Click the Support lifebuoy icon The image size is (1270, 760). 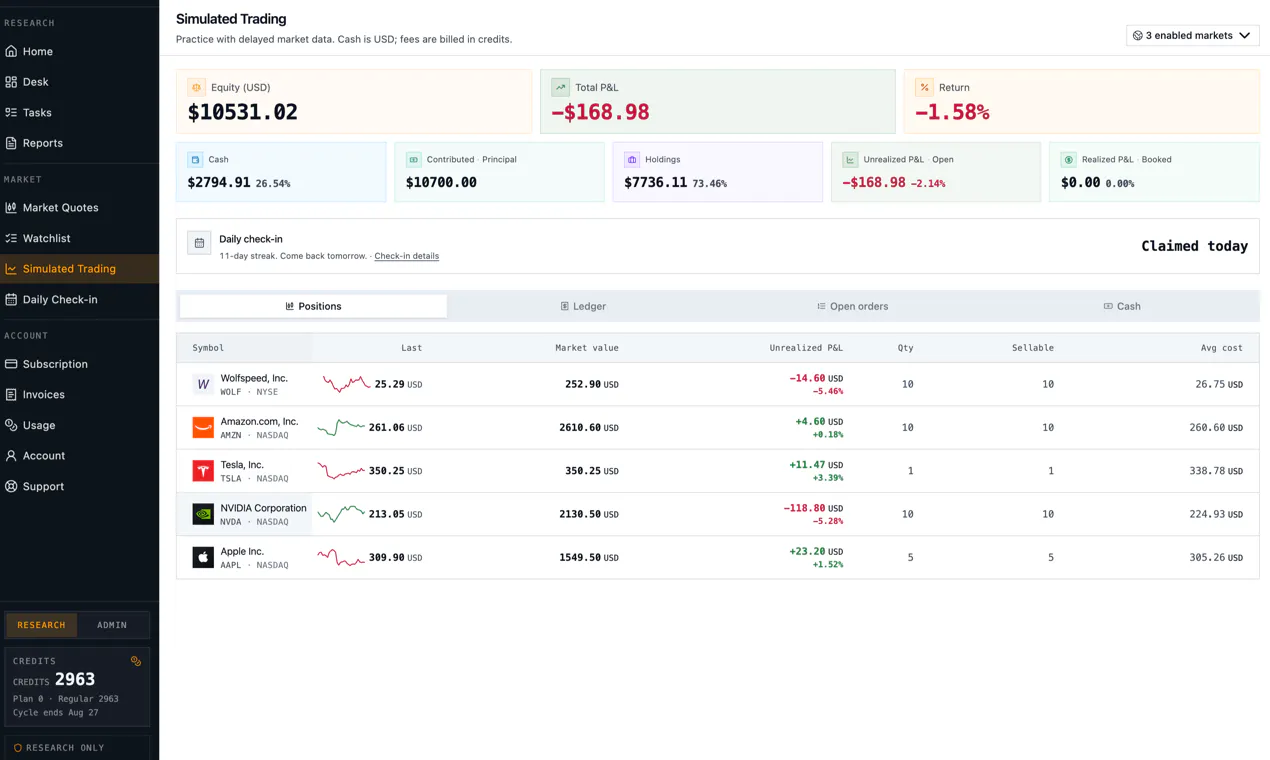pyautogui.click(x=11, y=486)
